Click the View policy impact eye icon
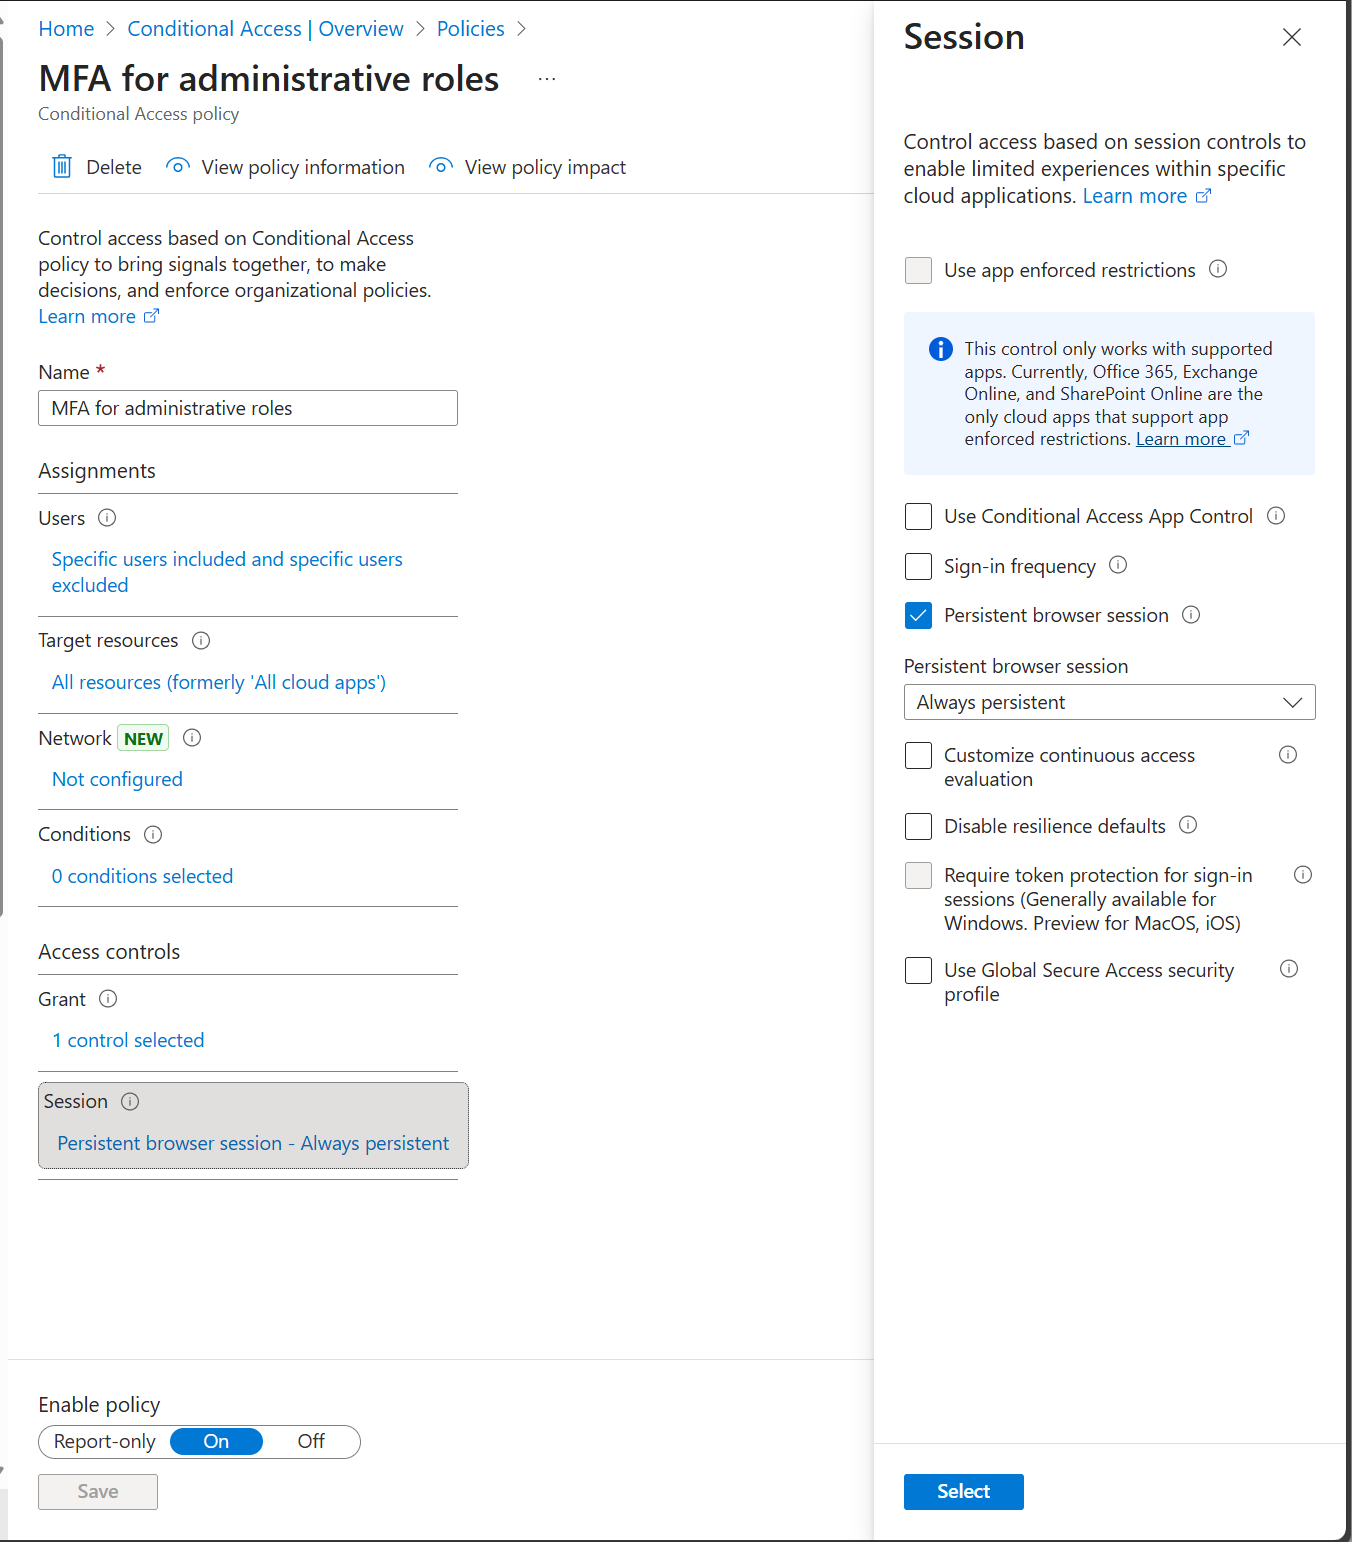 pos(441,166)
